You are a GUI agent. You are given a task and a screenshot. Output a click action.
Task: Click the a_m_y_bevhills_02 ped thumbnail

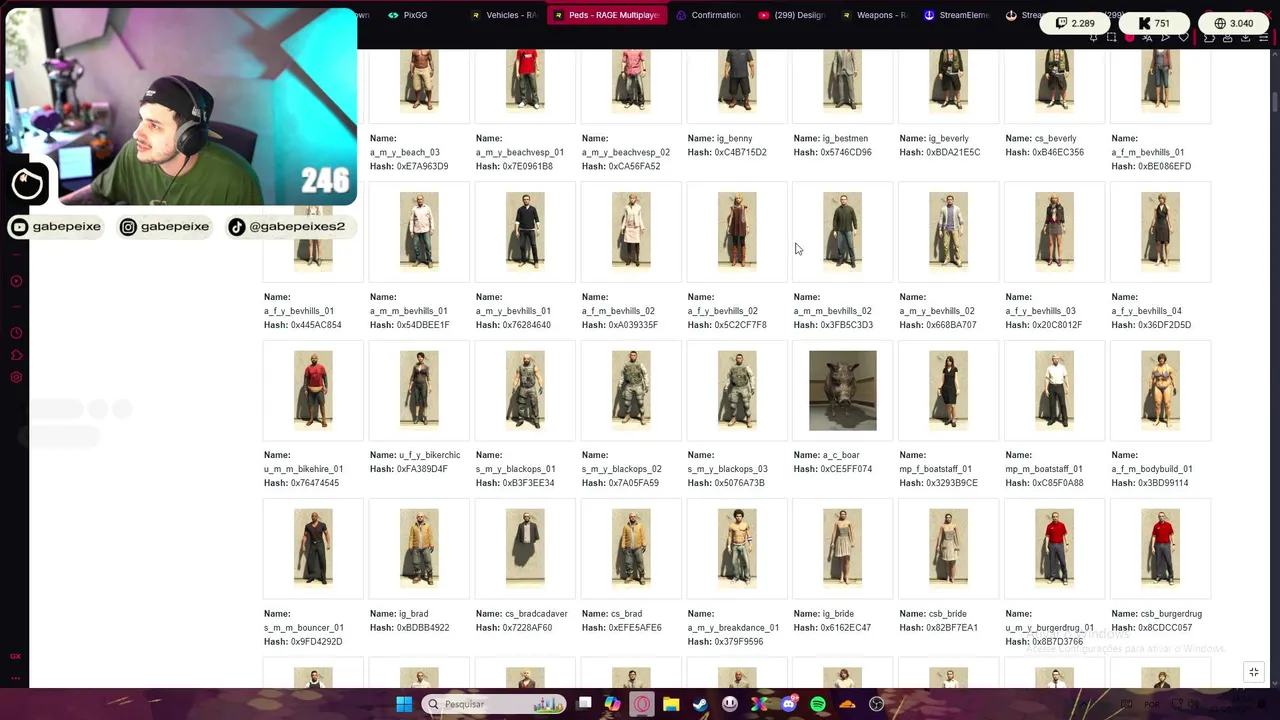tap(948, 232)
